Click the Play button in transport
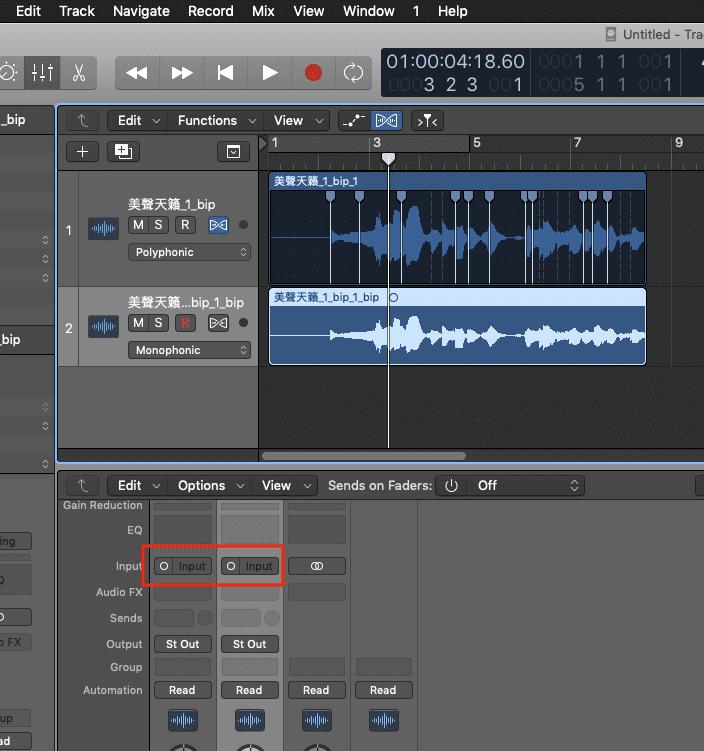The height and width of the screenshot is (751, 704). point(269,73)
